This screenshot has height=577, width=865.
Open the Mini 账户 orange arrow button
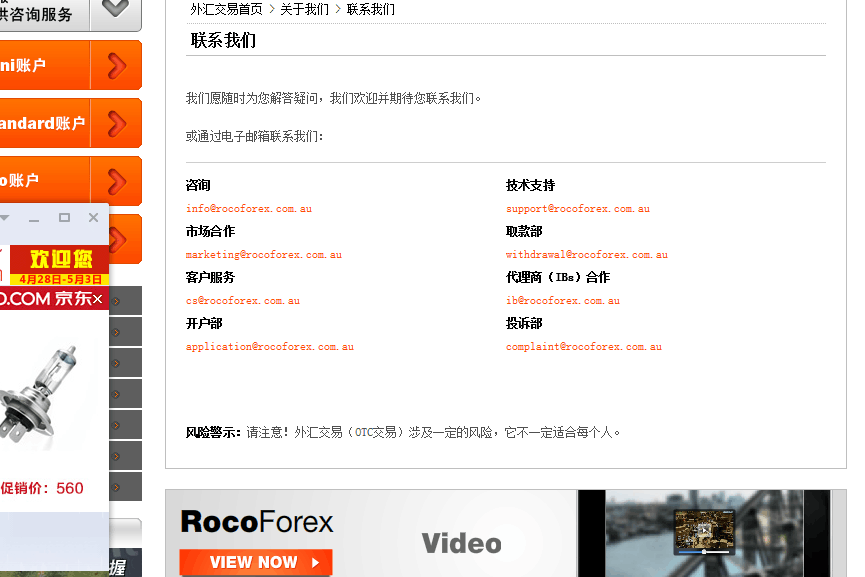[x=116, y=66]
